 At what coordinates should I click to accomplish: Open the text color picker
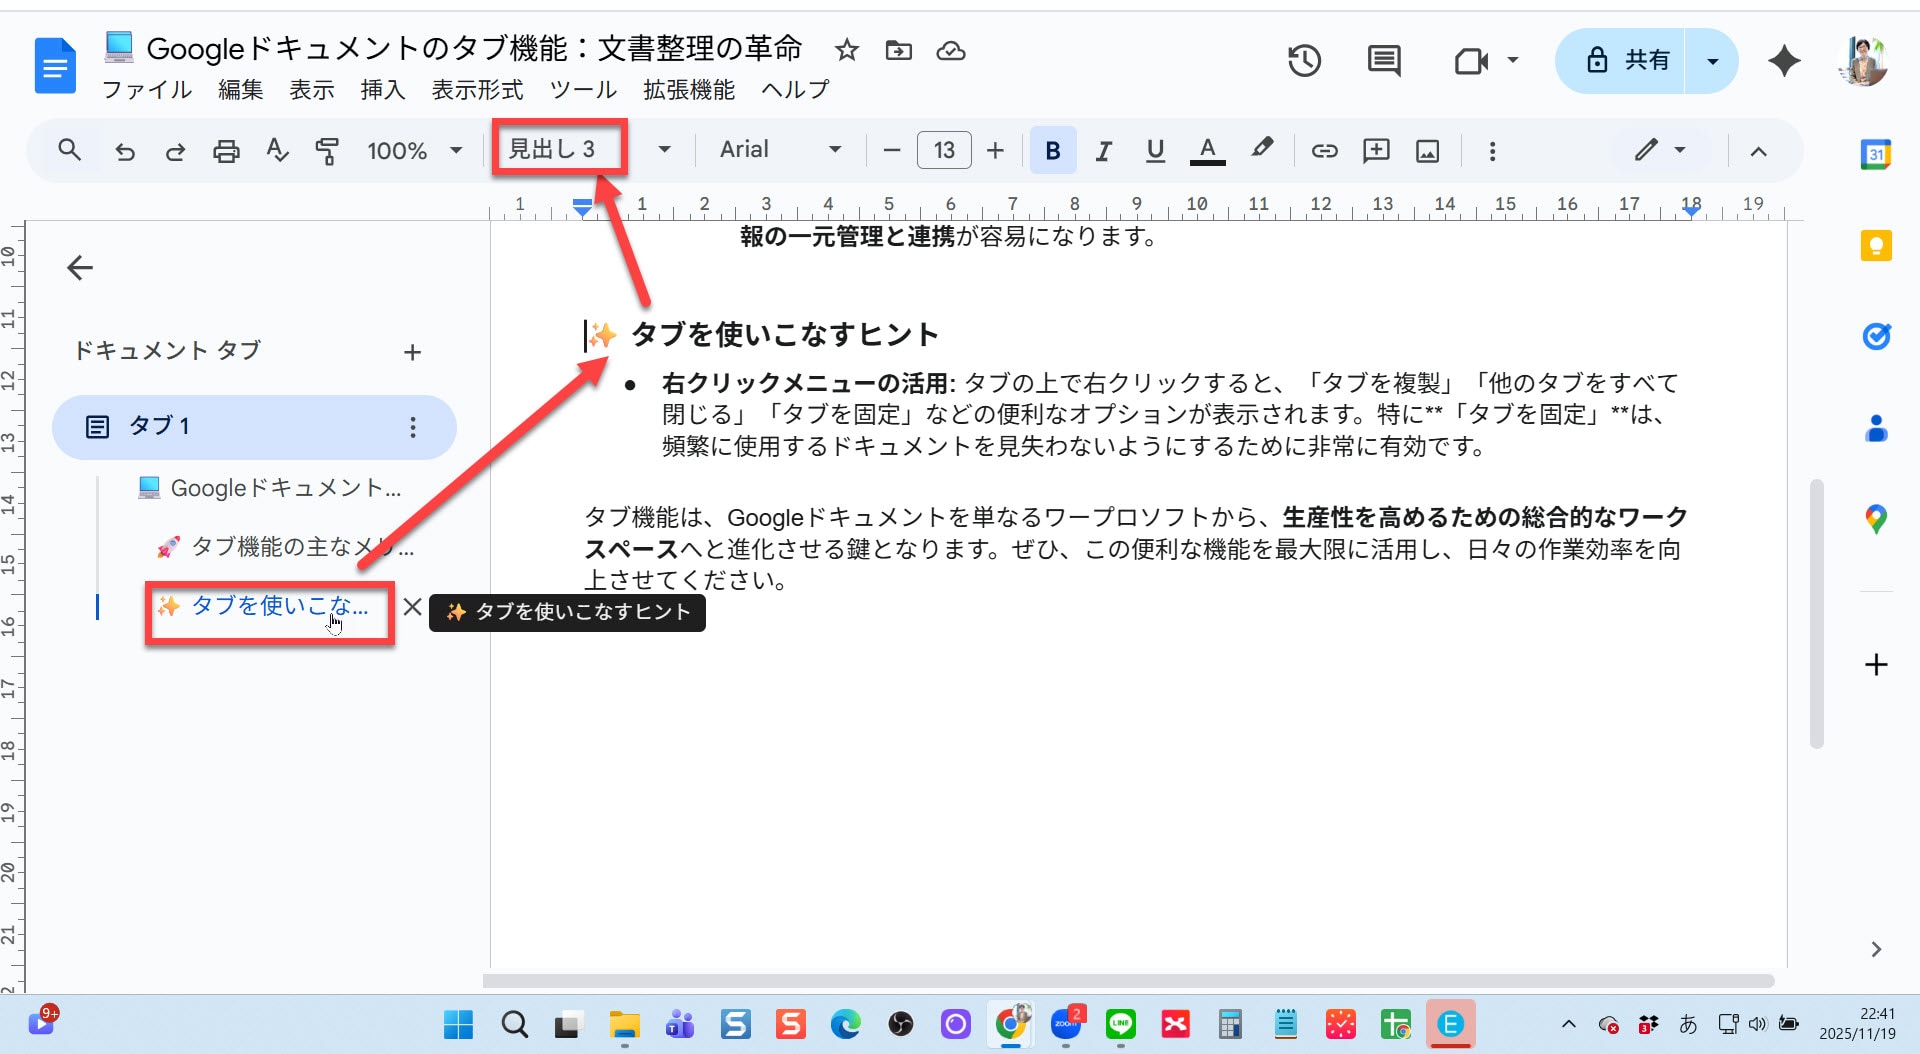[1207, 151]
